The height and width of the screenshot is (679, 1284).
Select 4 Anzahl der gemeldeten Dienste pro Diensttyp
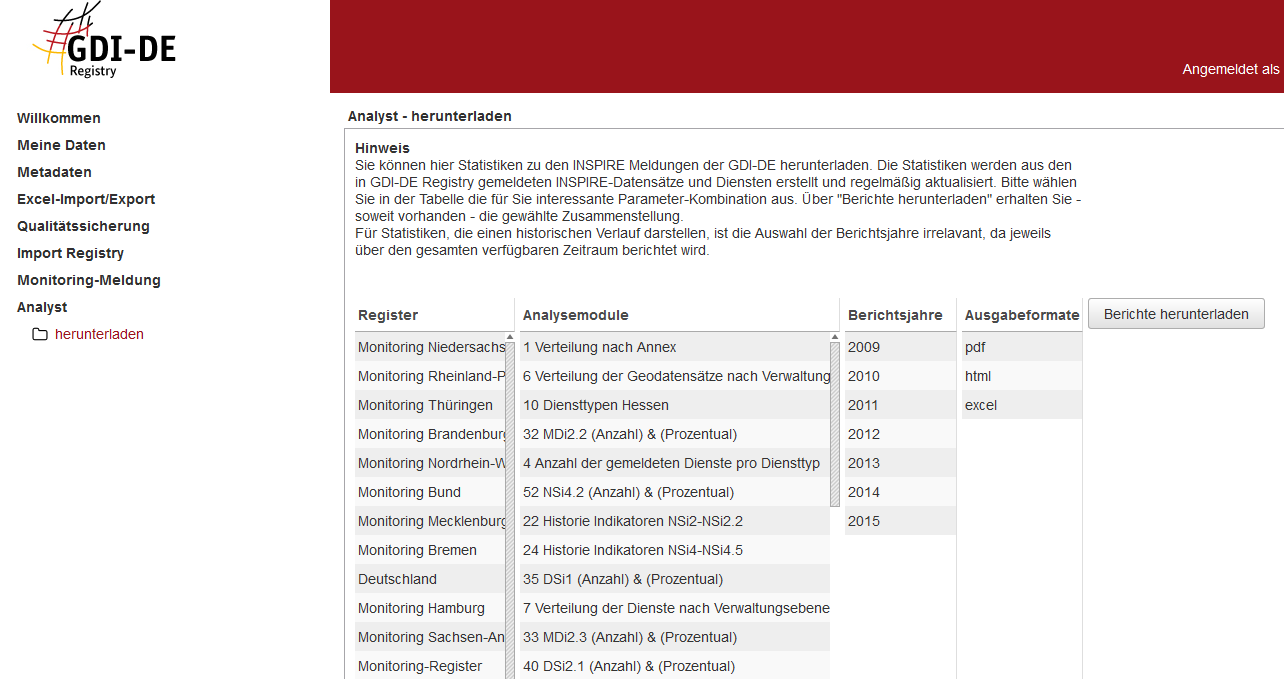pyautogui.click(x=675, y=463)
